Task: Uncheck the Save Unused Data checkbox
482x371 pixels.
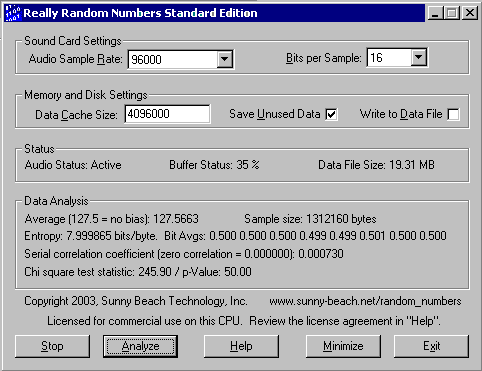Action: point(331,114)
